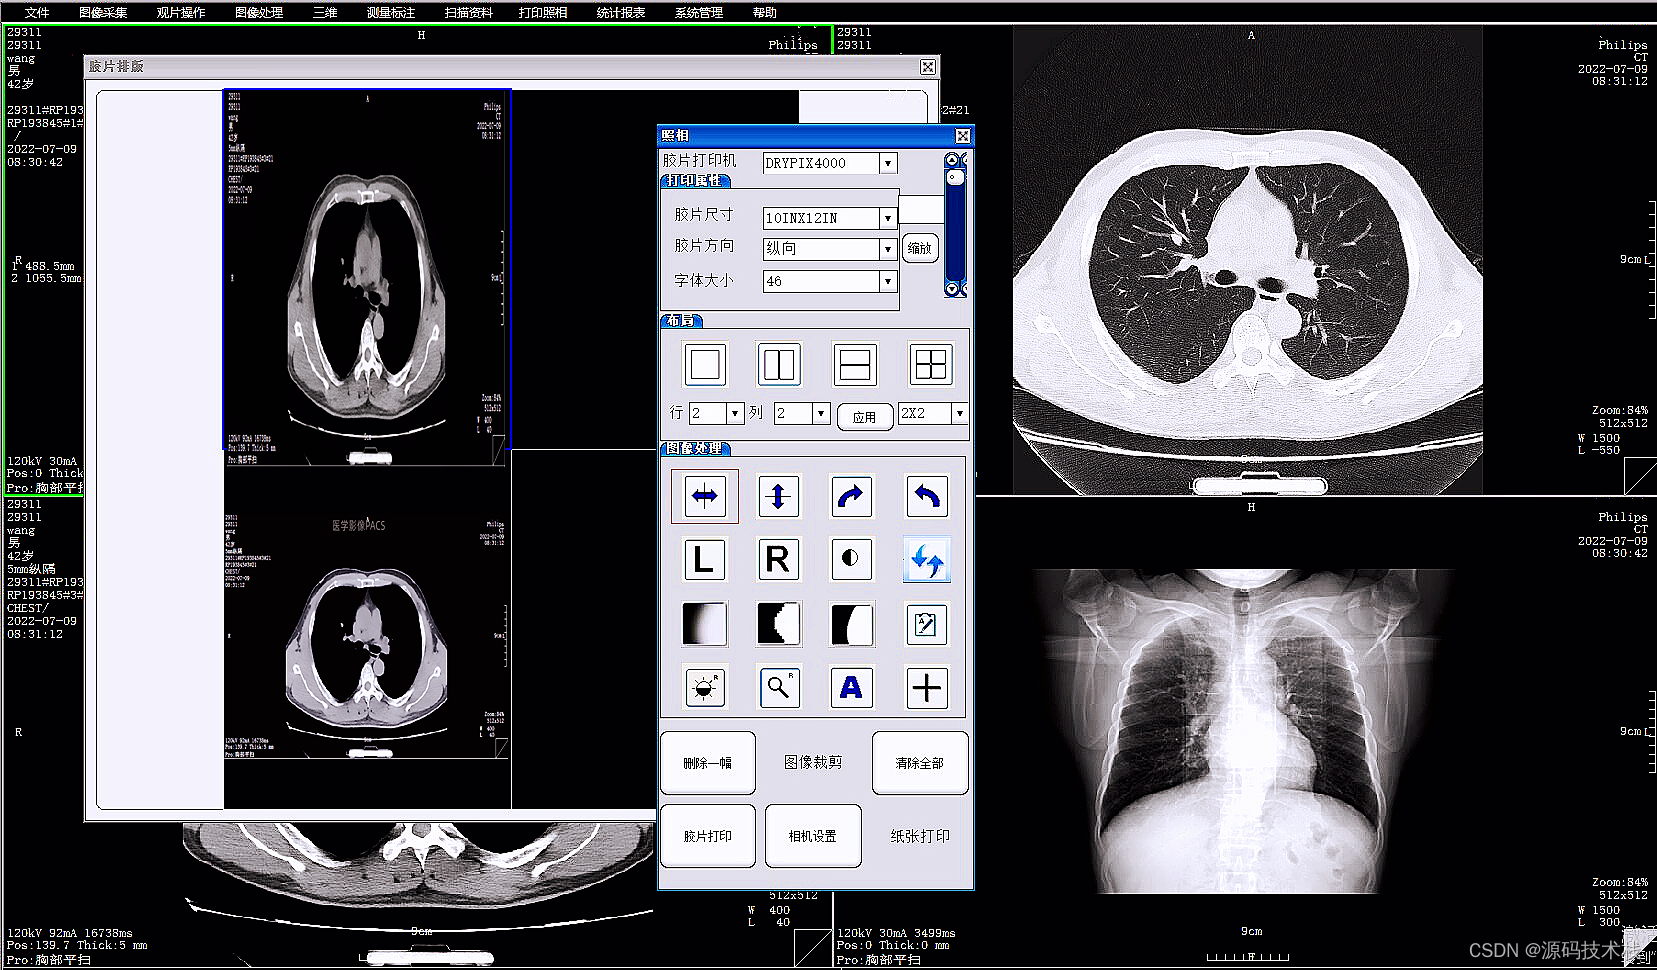Close the 胶片排版 window
This screenshot has height=970, width=1657.
click(928, 66)
